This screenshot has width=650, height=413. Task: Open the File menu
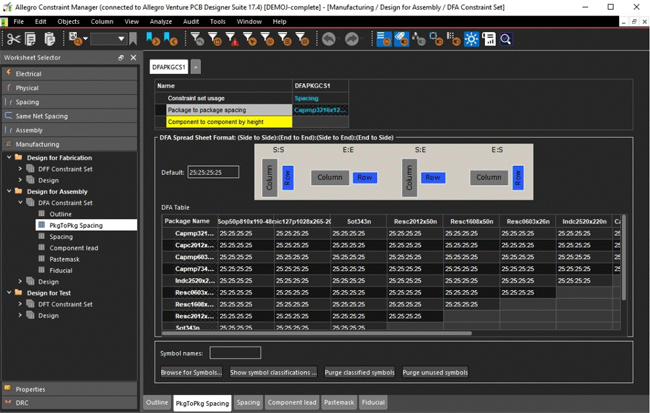tap(18, 22)
